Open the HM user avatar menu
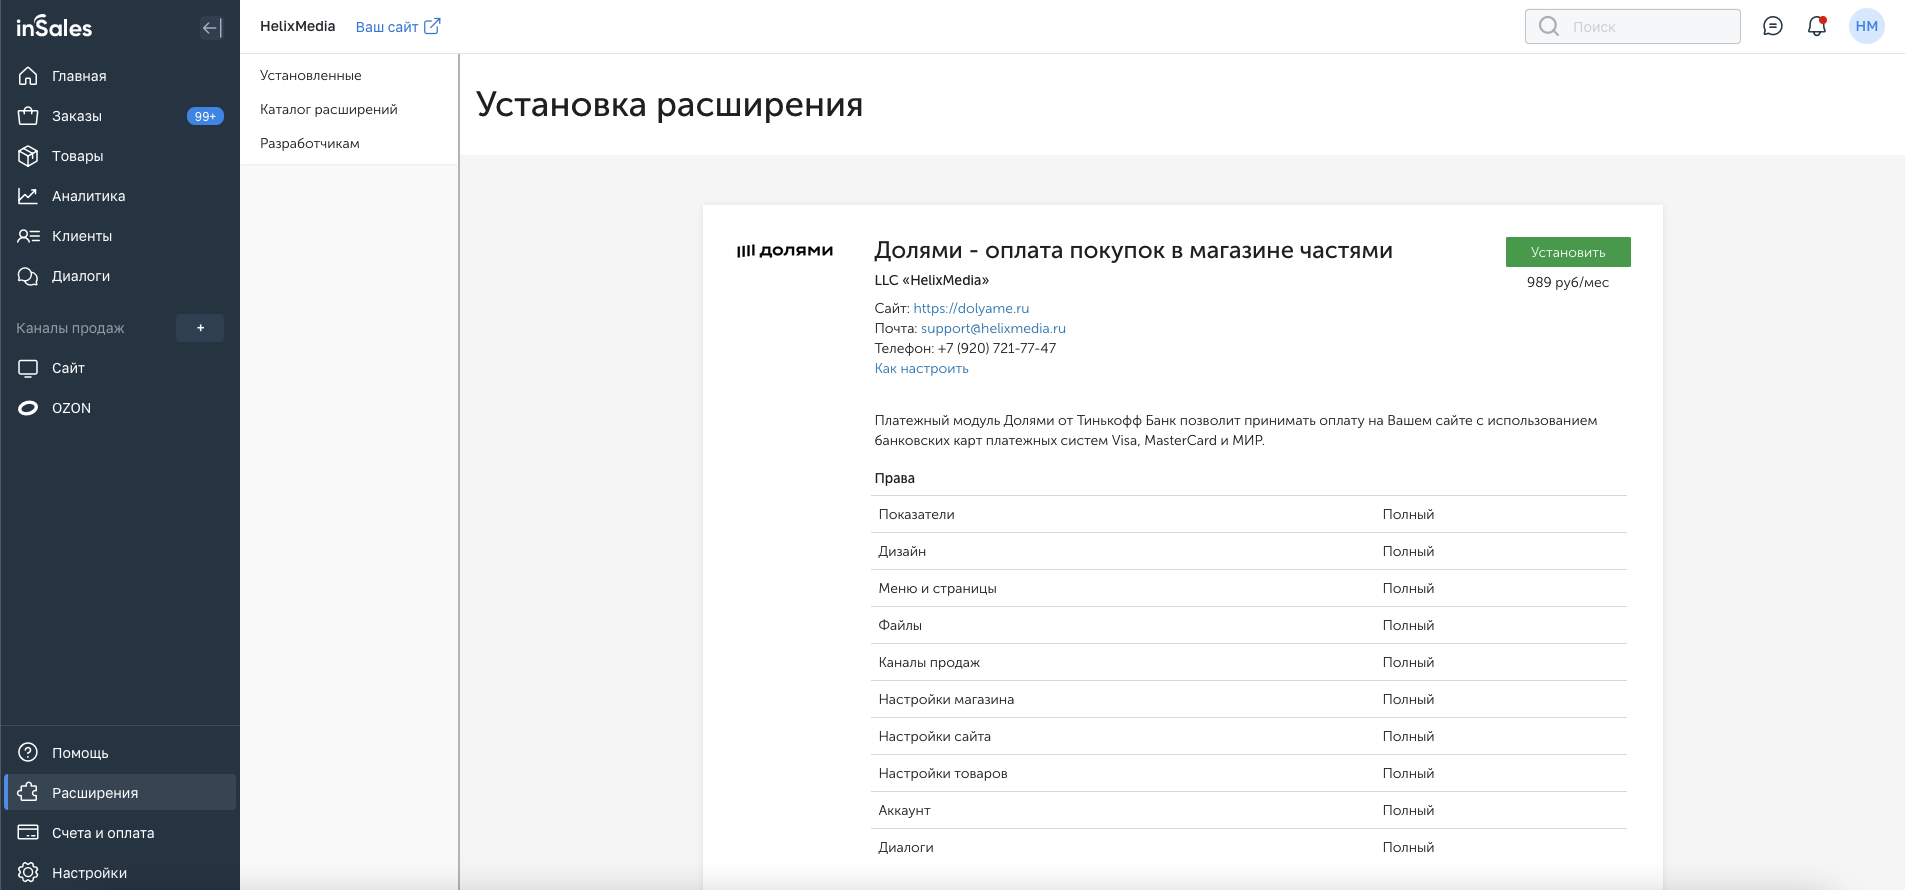This screenshot has width=1905, height=890. (x=1867, y=26)
